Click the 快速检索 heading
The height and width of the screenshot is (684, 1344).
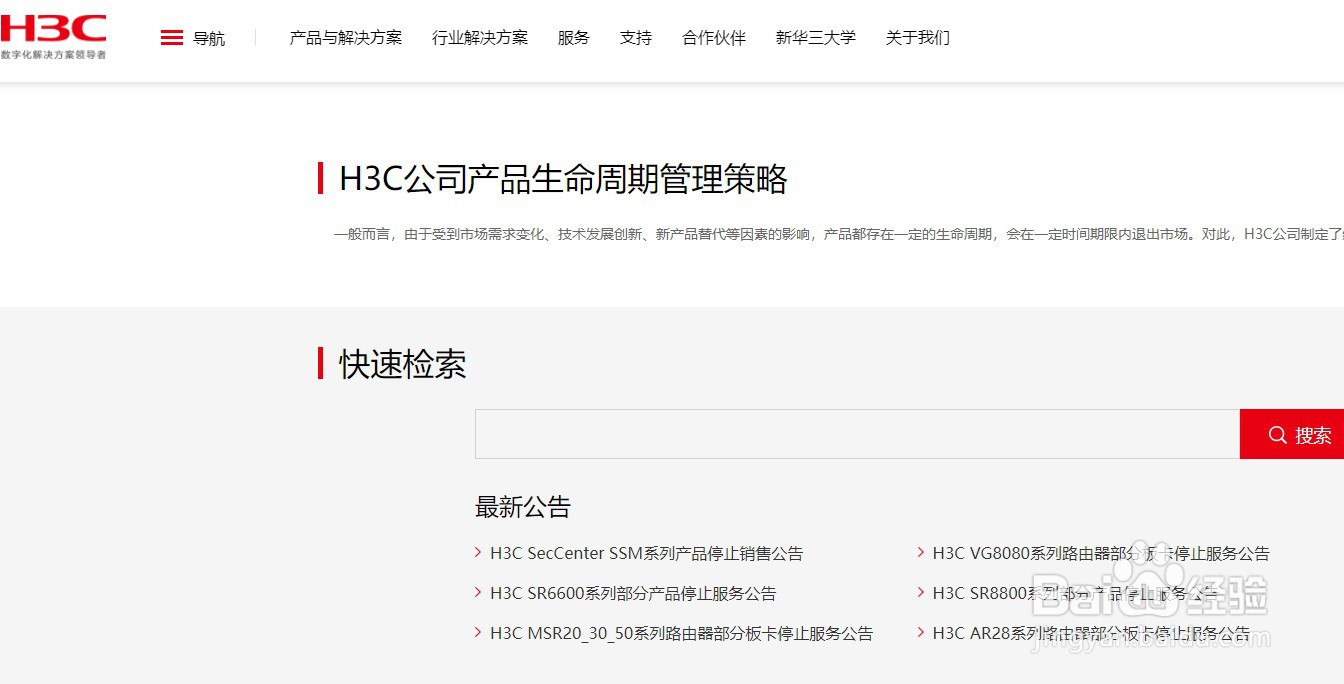pyautogui.click(x=403, y=364)
